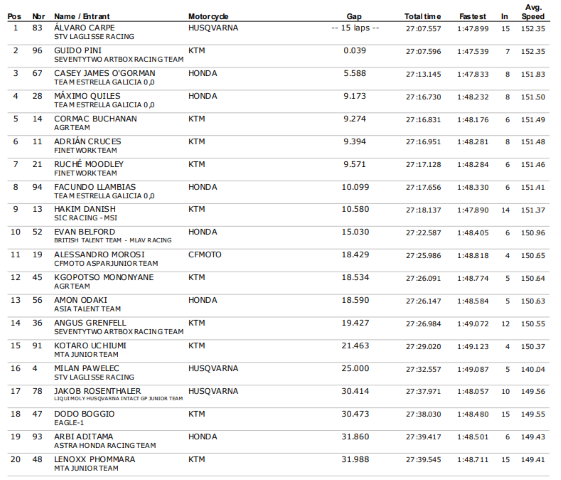
Task: Select rider name EVAN BELFORD
Action: (x=84, y=232)
